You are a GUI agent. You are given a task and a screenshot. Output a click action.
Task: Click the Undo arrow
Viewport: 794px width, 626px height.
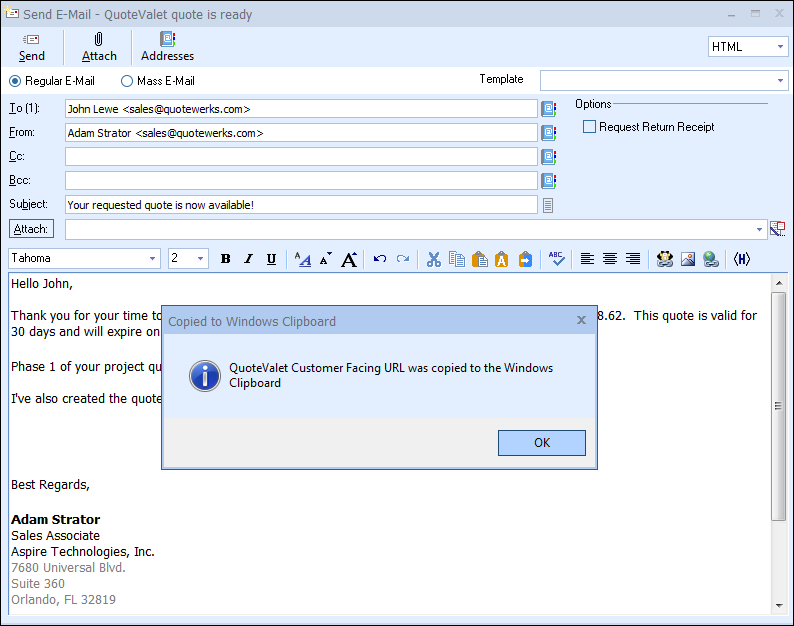click(x=380, y=259)
